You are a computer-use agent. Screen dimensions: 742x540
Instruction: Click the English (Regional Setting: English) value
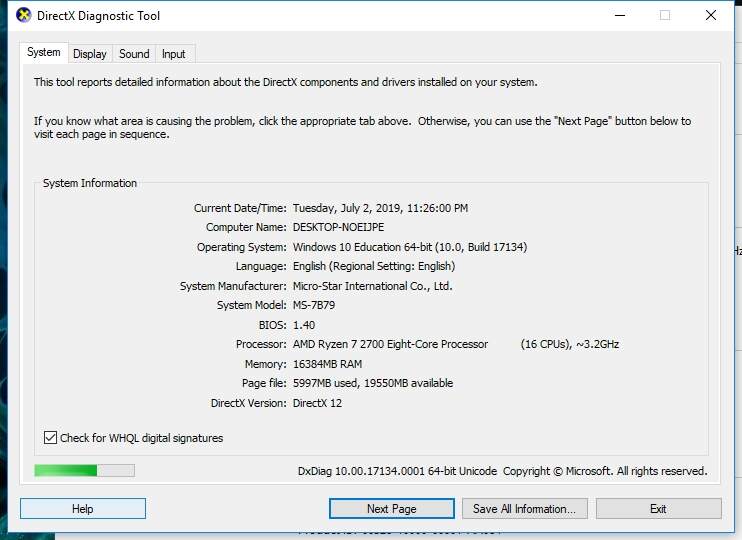coord(374,266)
